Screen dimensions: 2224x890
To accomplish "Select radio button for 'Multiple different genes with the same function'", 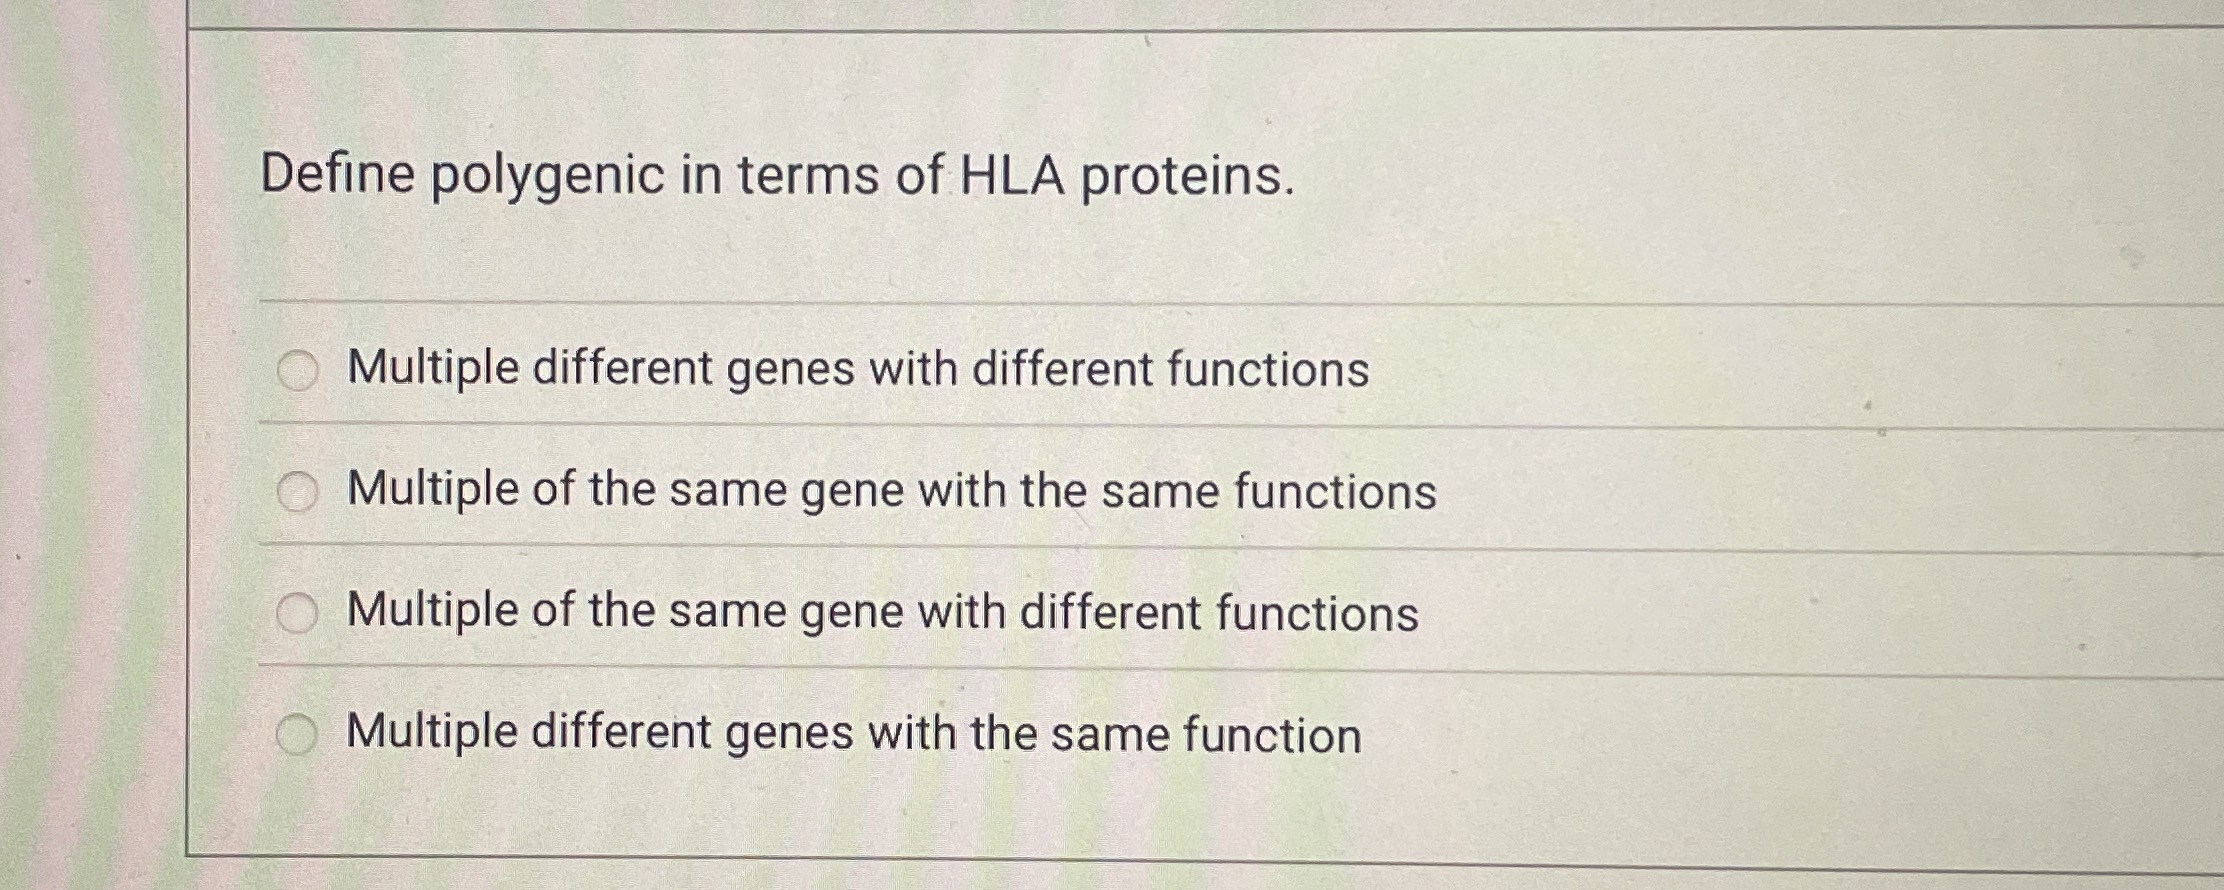I will tap(297, 731).
